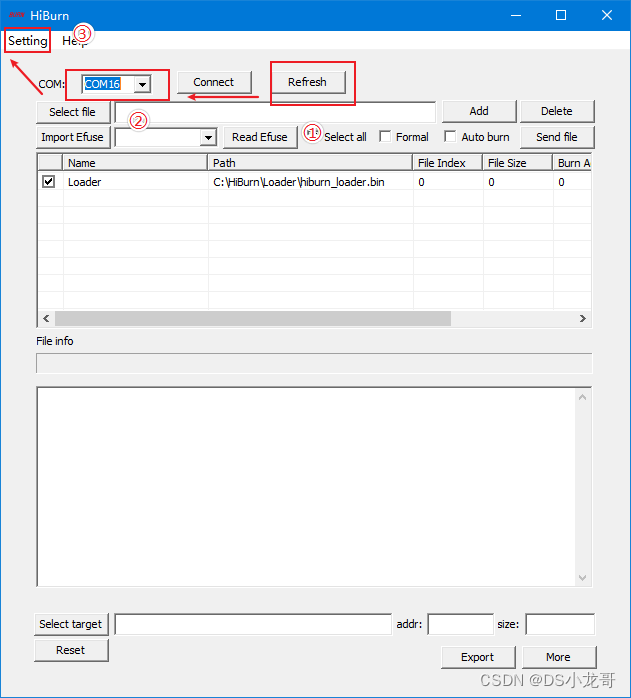Open the Setting menu
The image size is (631, 698).
point(28,41)
